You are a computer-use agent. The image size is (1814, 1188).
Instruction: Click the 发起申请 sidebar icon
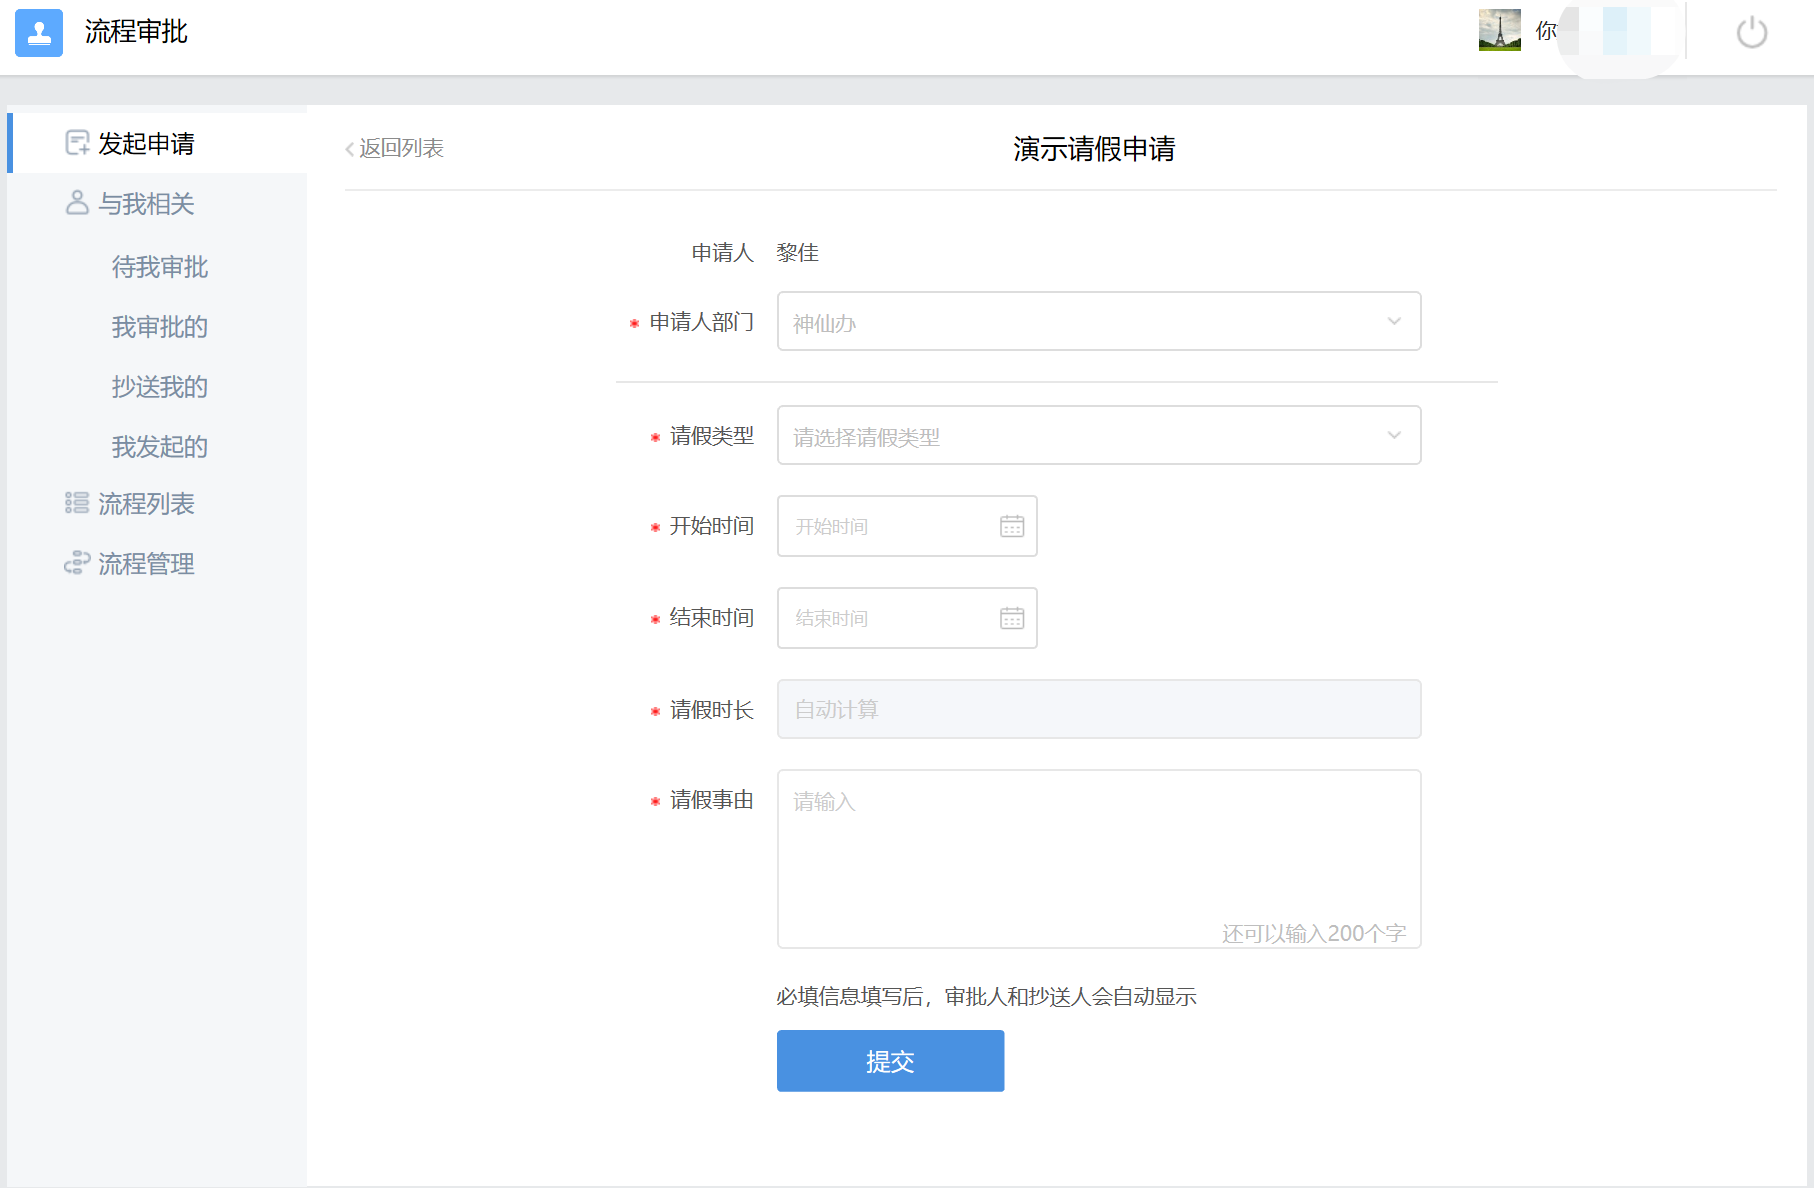[77, 143]
